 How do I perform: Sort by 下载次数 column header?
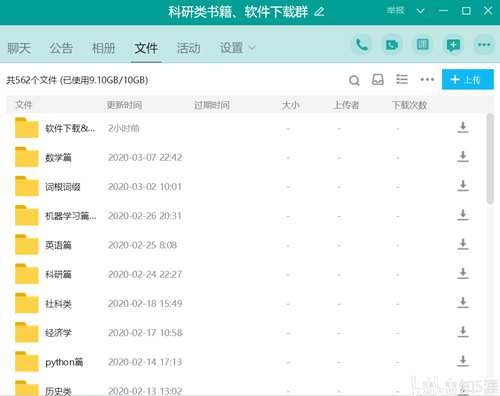(x=409, y=105)
